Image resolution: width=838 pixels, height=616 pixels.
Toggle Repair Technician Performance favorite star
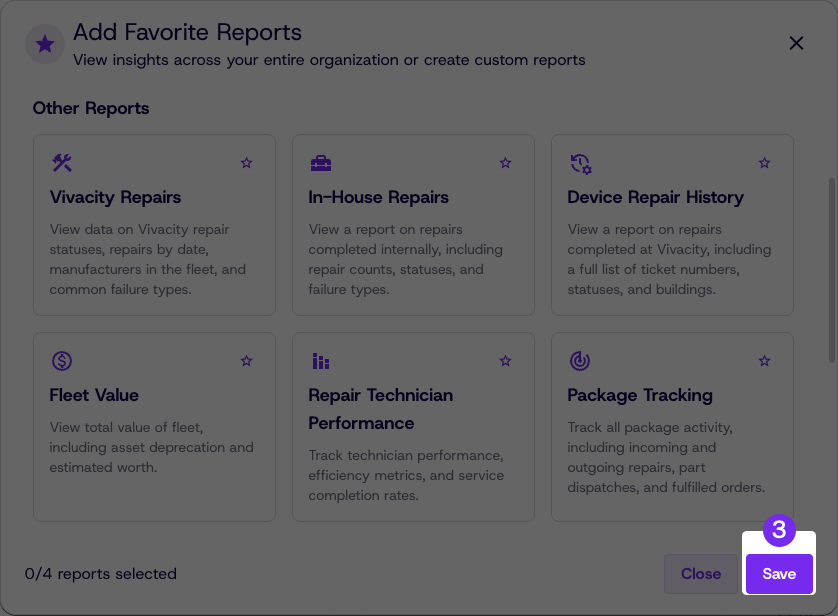point(506,361)
